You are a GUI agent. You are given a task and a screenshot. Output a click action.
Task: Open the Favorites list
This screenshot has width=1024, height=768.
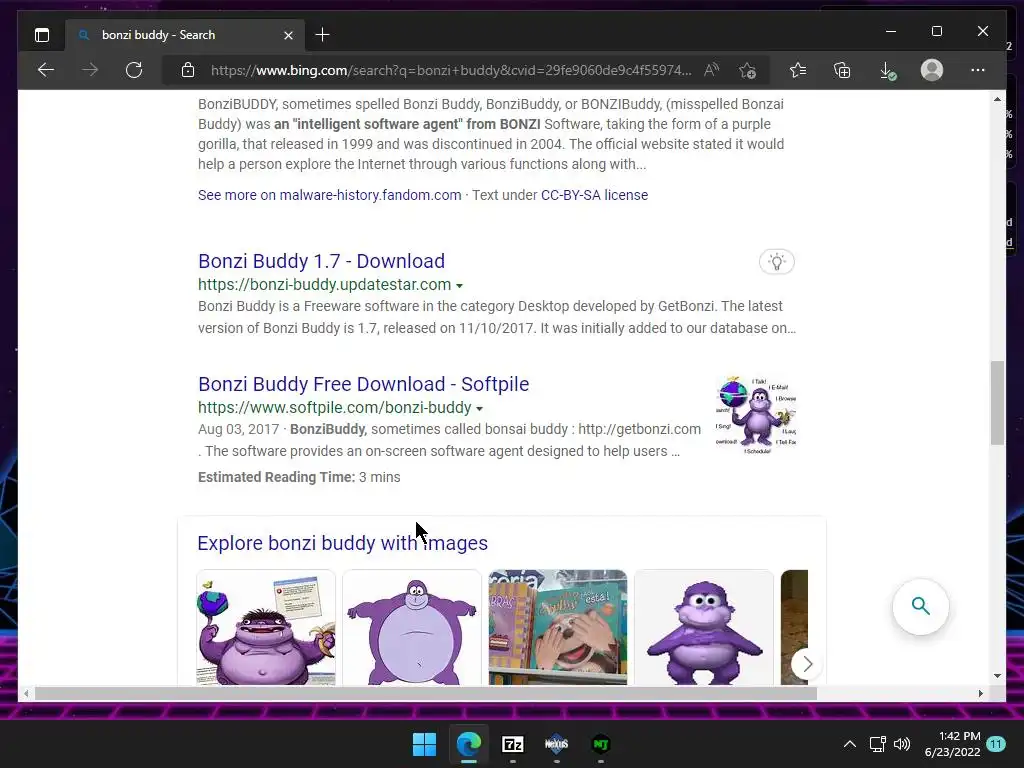click(x=797, y=70)
